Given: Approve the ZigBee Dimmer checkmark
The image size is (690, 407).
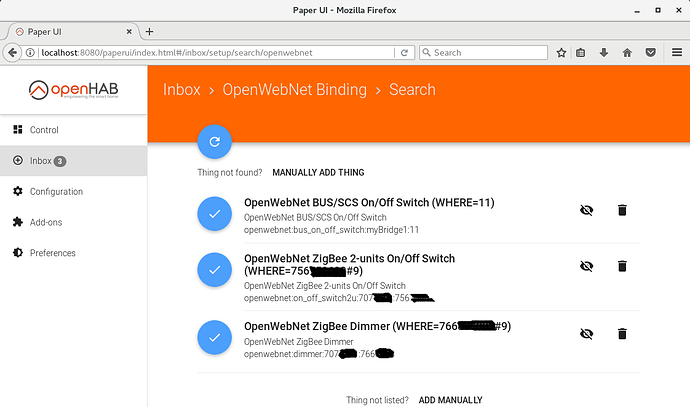Looking at the screenshot, I should tap(214, 337).
